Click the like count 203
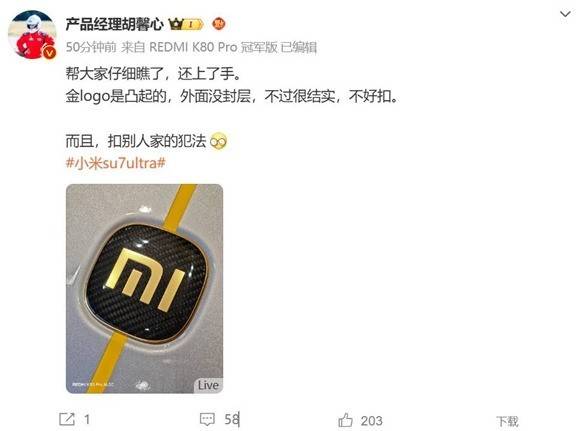Viewport: 581px width, 431px height. tap(372, 421)
